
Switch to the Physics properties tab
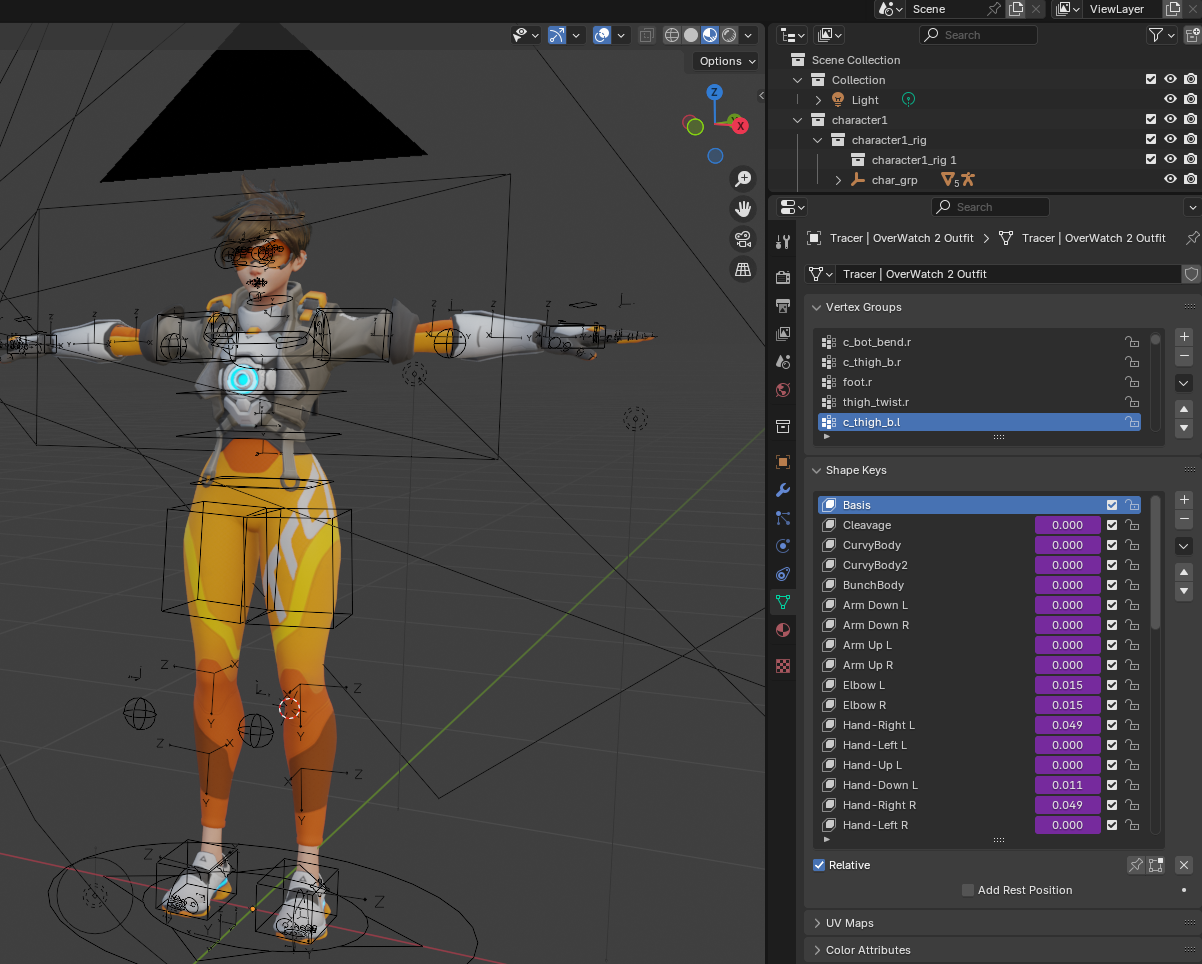tap(783, 546)
